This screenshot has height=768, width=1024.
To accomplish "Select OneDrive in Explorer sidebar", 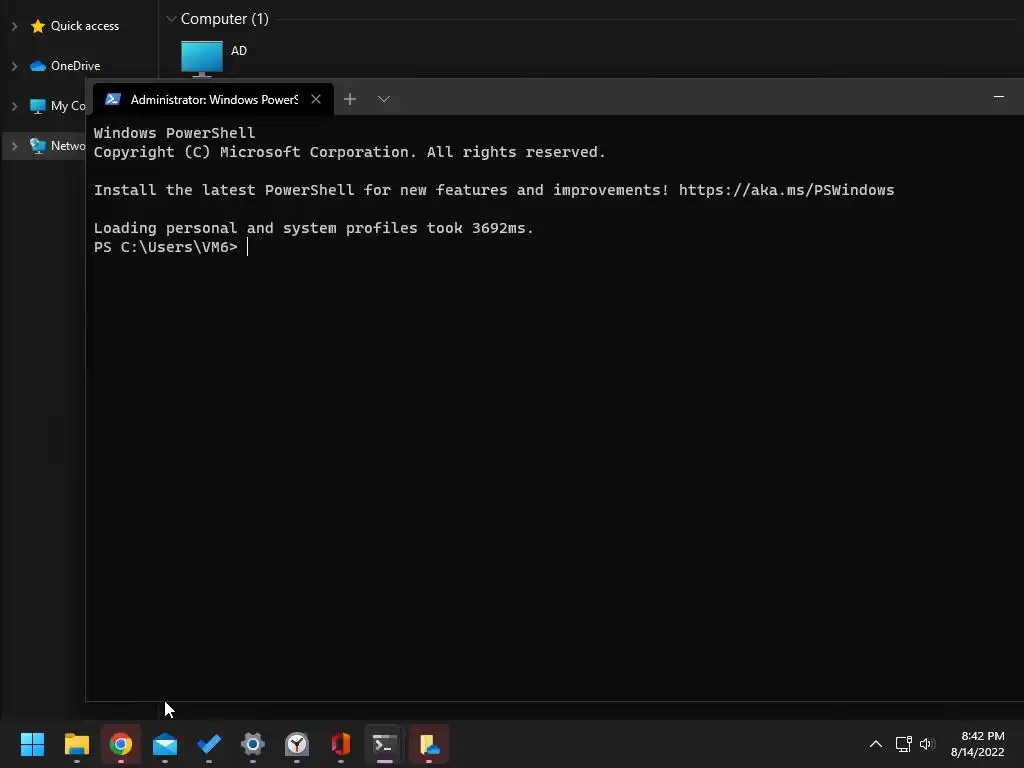I will (x=75, y=66).
